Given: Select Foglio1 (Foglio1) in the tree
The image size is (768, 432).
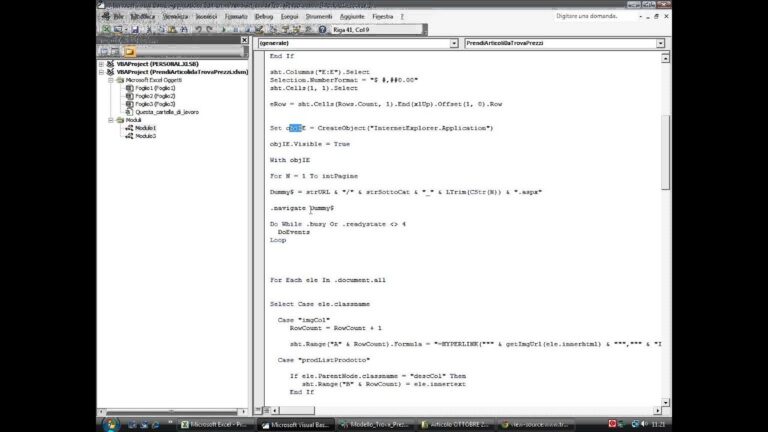Looking at the screenshot, I should coord(155,88).
